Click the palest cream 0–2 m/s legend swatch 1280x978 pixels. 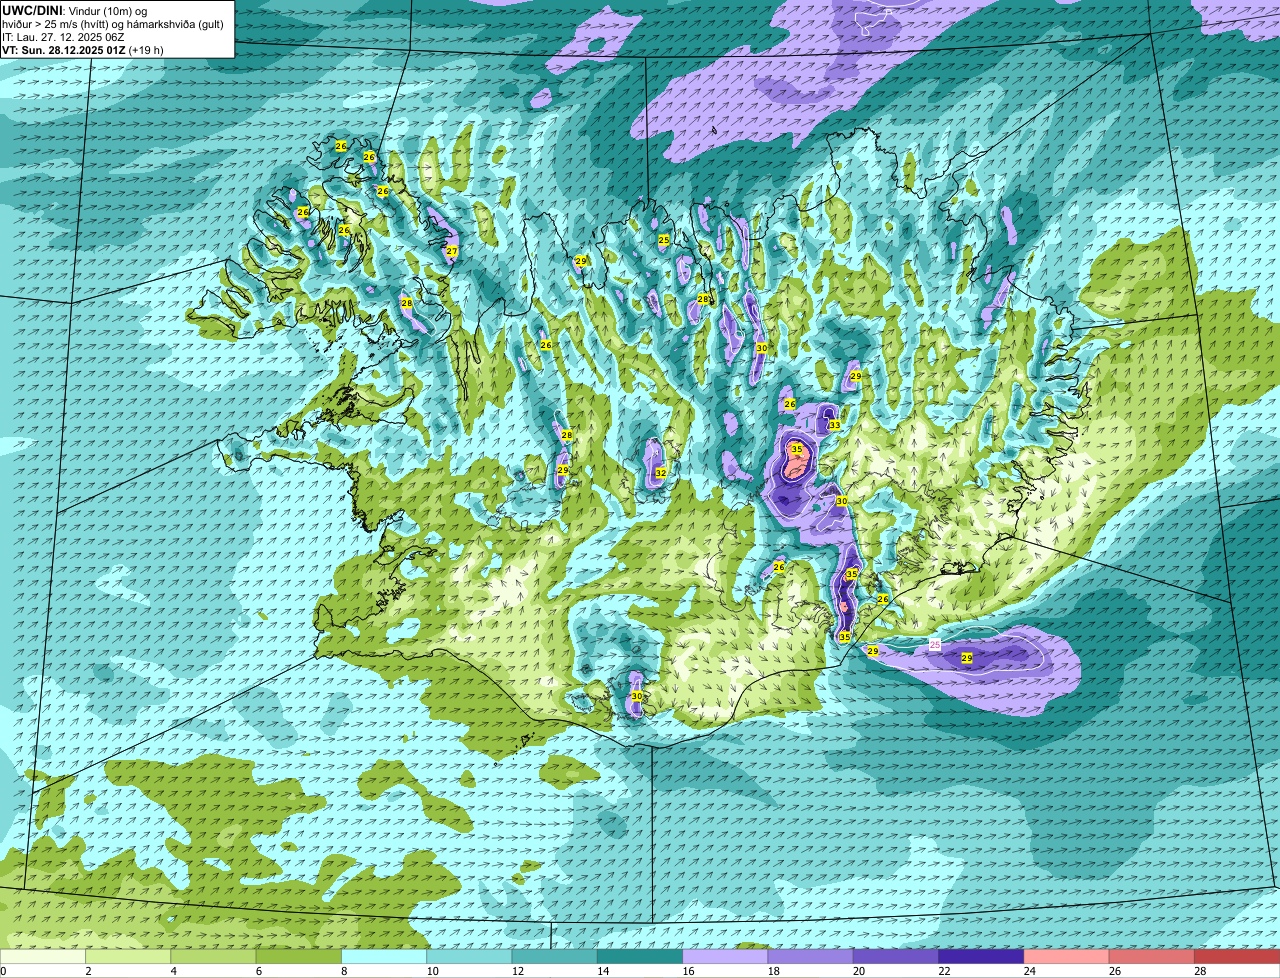pos(43,956)
